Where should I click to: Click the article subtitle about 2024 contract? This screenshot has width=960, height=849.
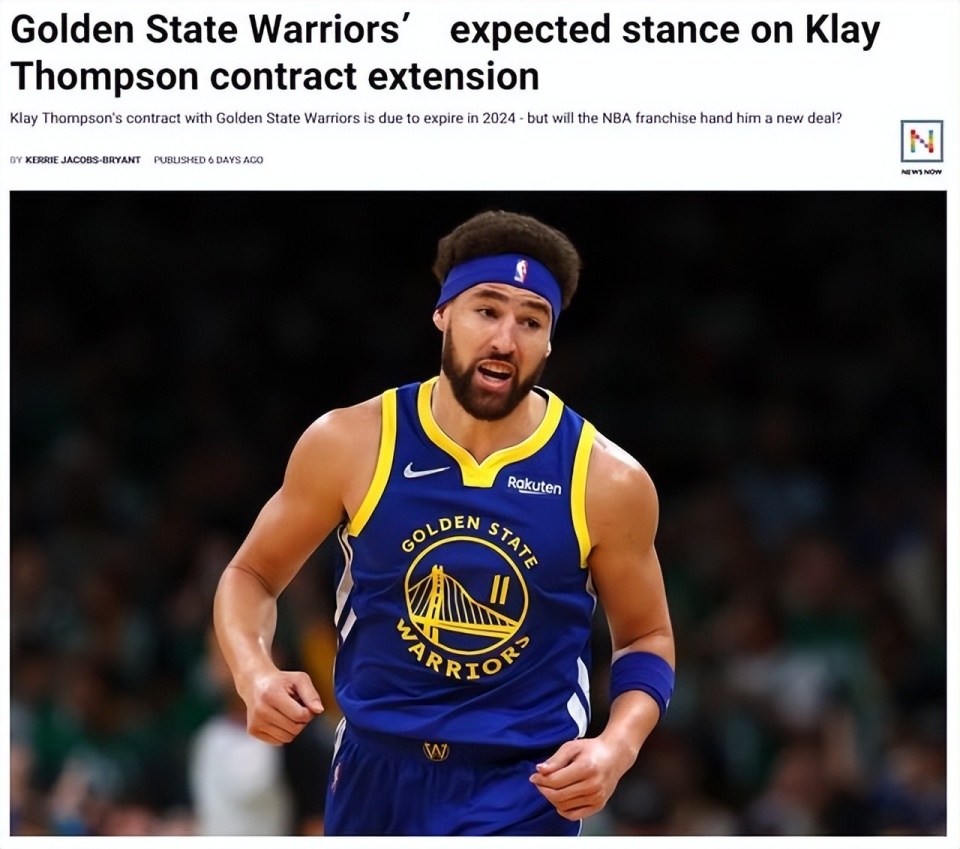coord(426,118)
